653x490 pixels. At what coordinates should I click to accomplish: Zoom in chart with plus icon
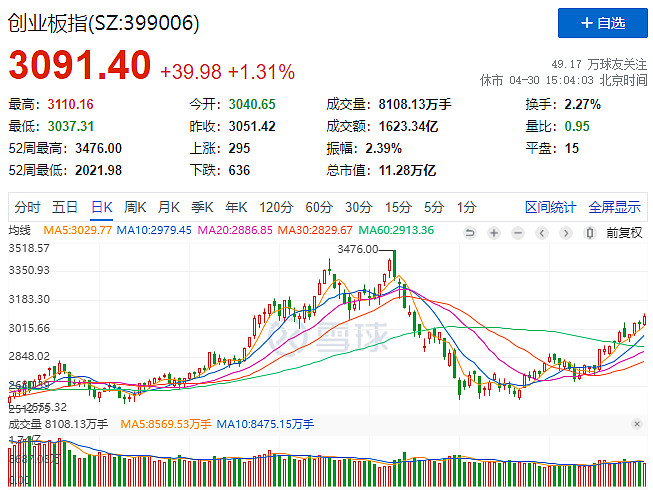(494, 233)
